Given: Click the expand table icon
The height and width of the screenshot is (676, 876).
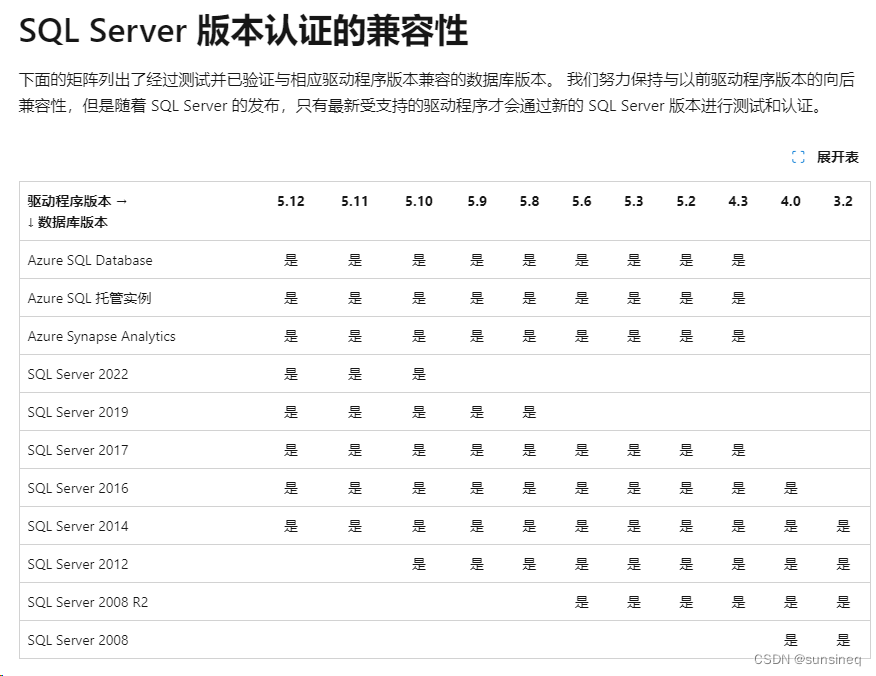Looking at the screenshot, I should click(x=798, y=158).
